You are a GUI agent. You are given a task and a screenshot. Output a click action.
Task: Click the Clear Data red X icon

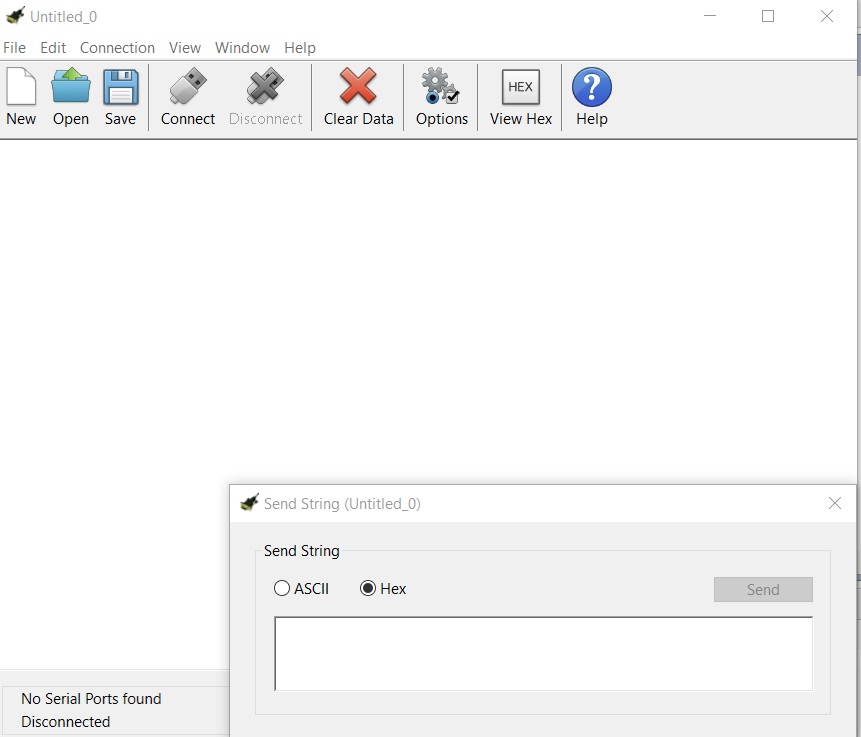[358, 88]
